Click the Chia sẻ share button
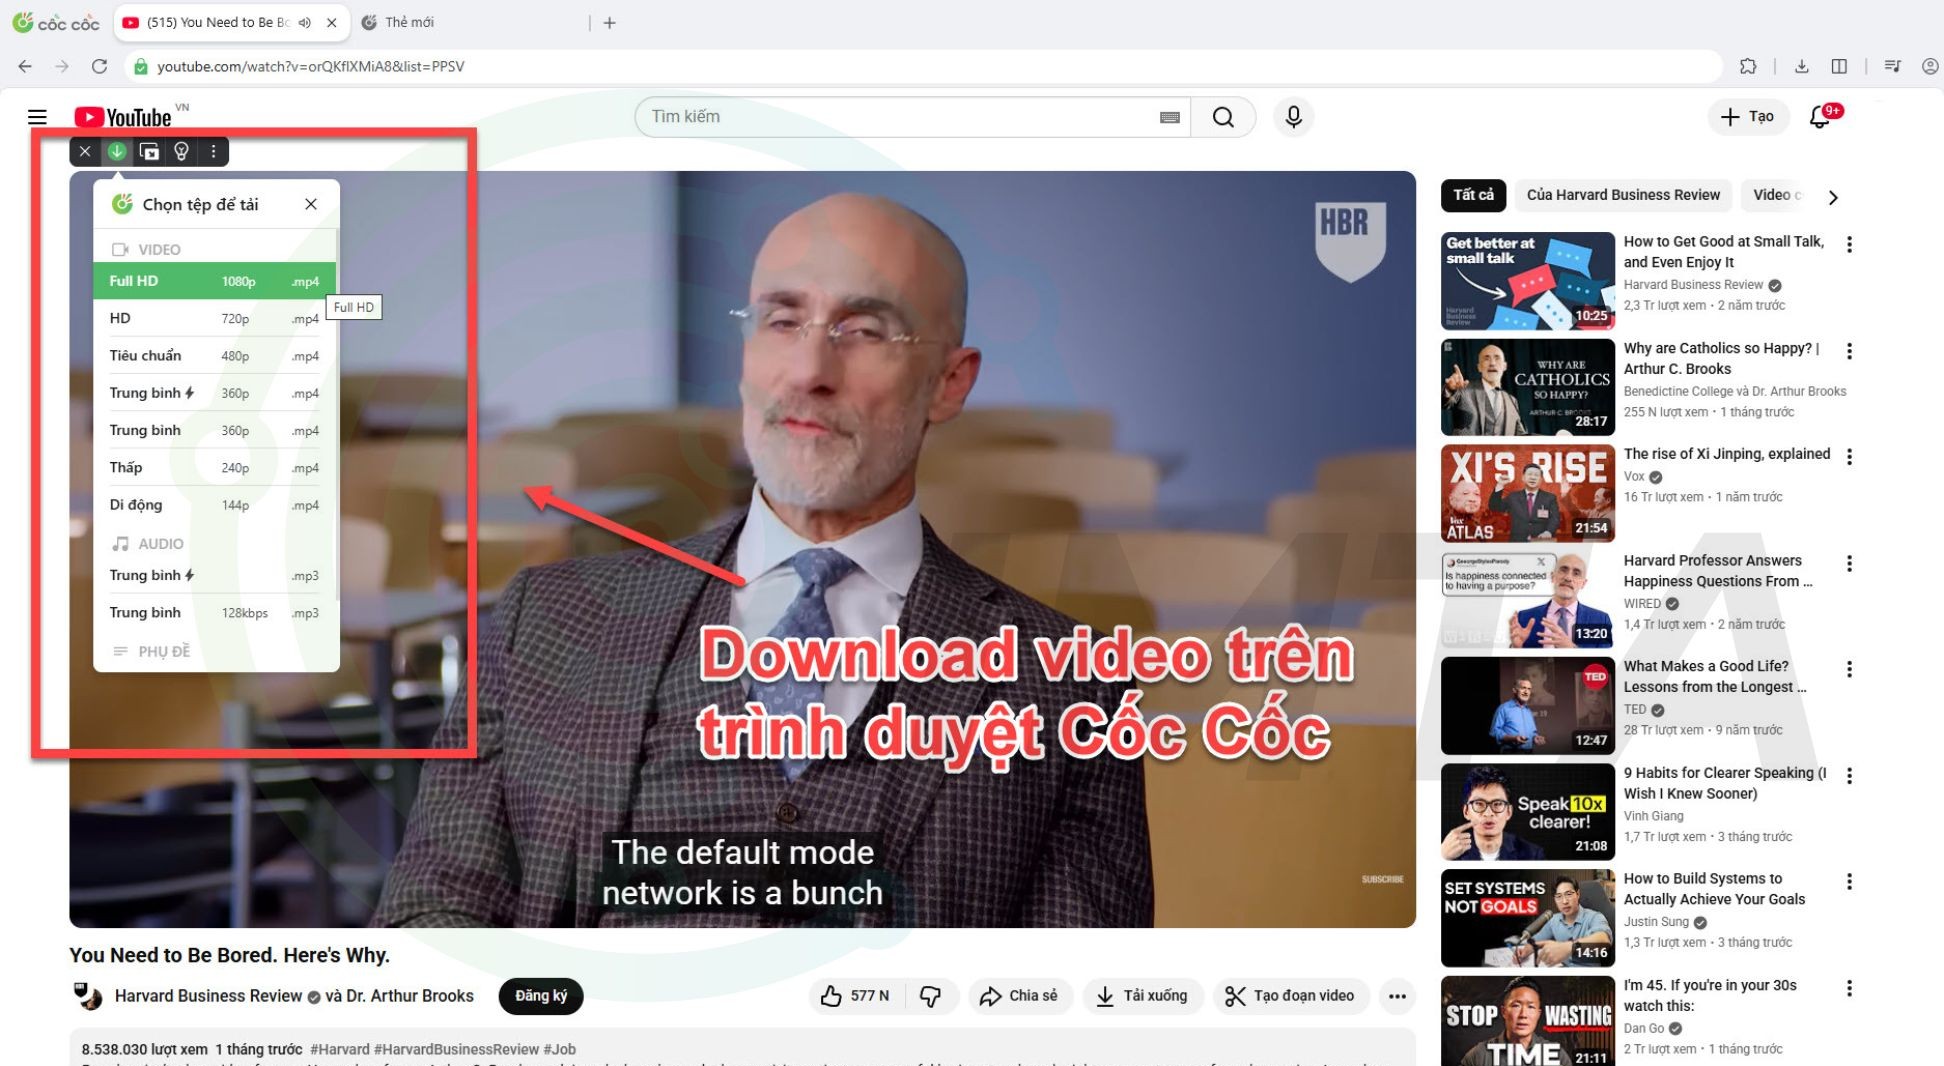This screenshot has height=1066, width=1944. pyautogui.click(x=1019, y=996)
